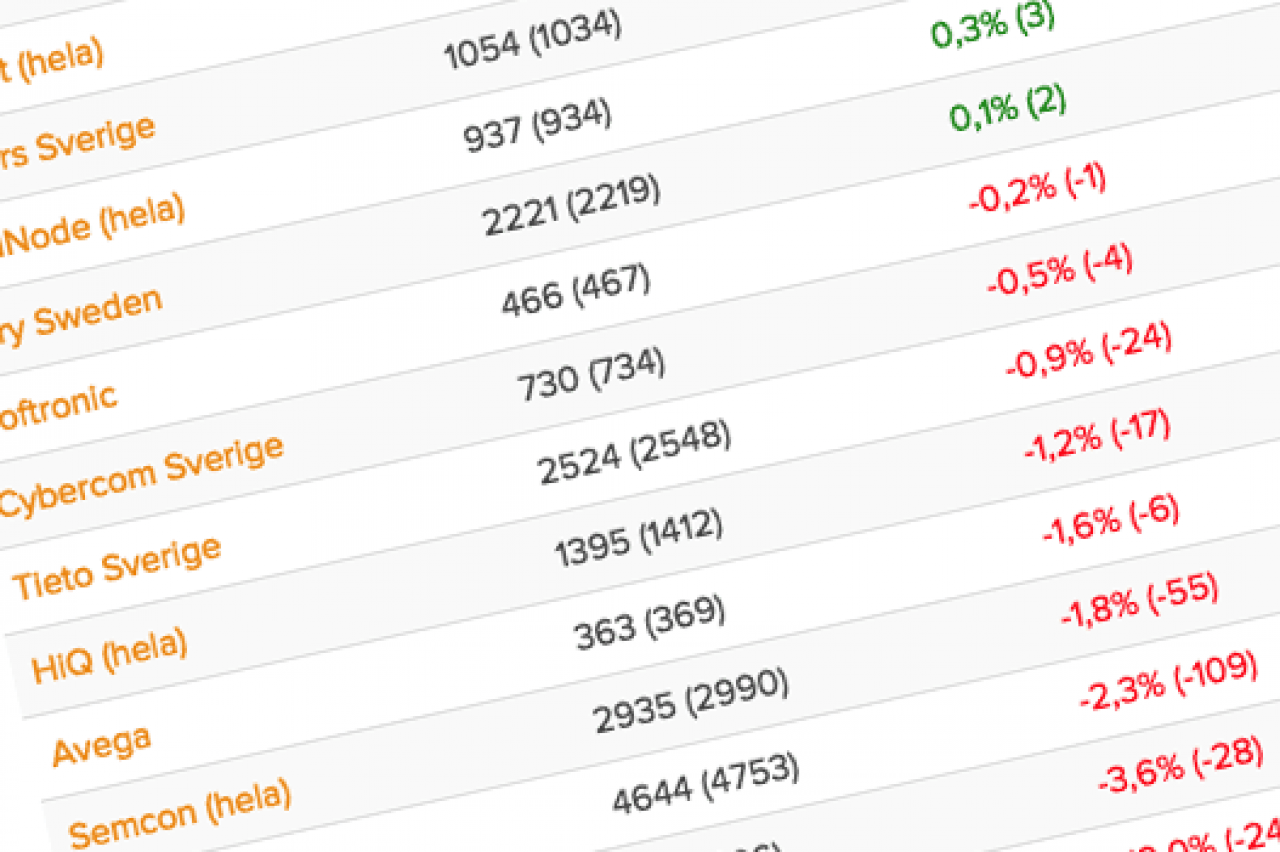Open the Avega company link
This screenshot has width=1280, height=852.
(x=102, y=745)
